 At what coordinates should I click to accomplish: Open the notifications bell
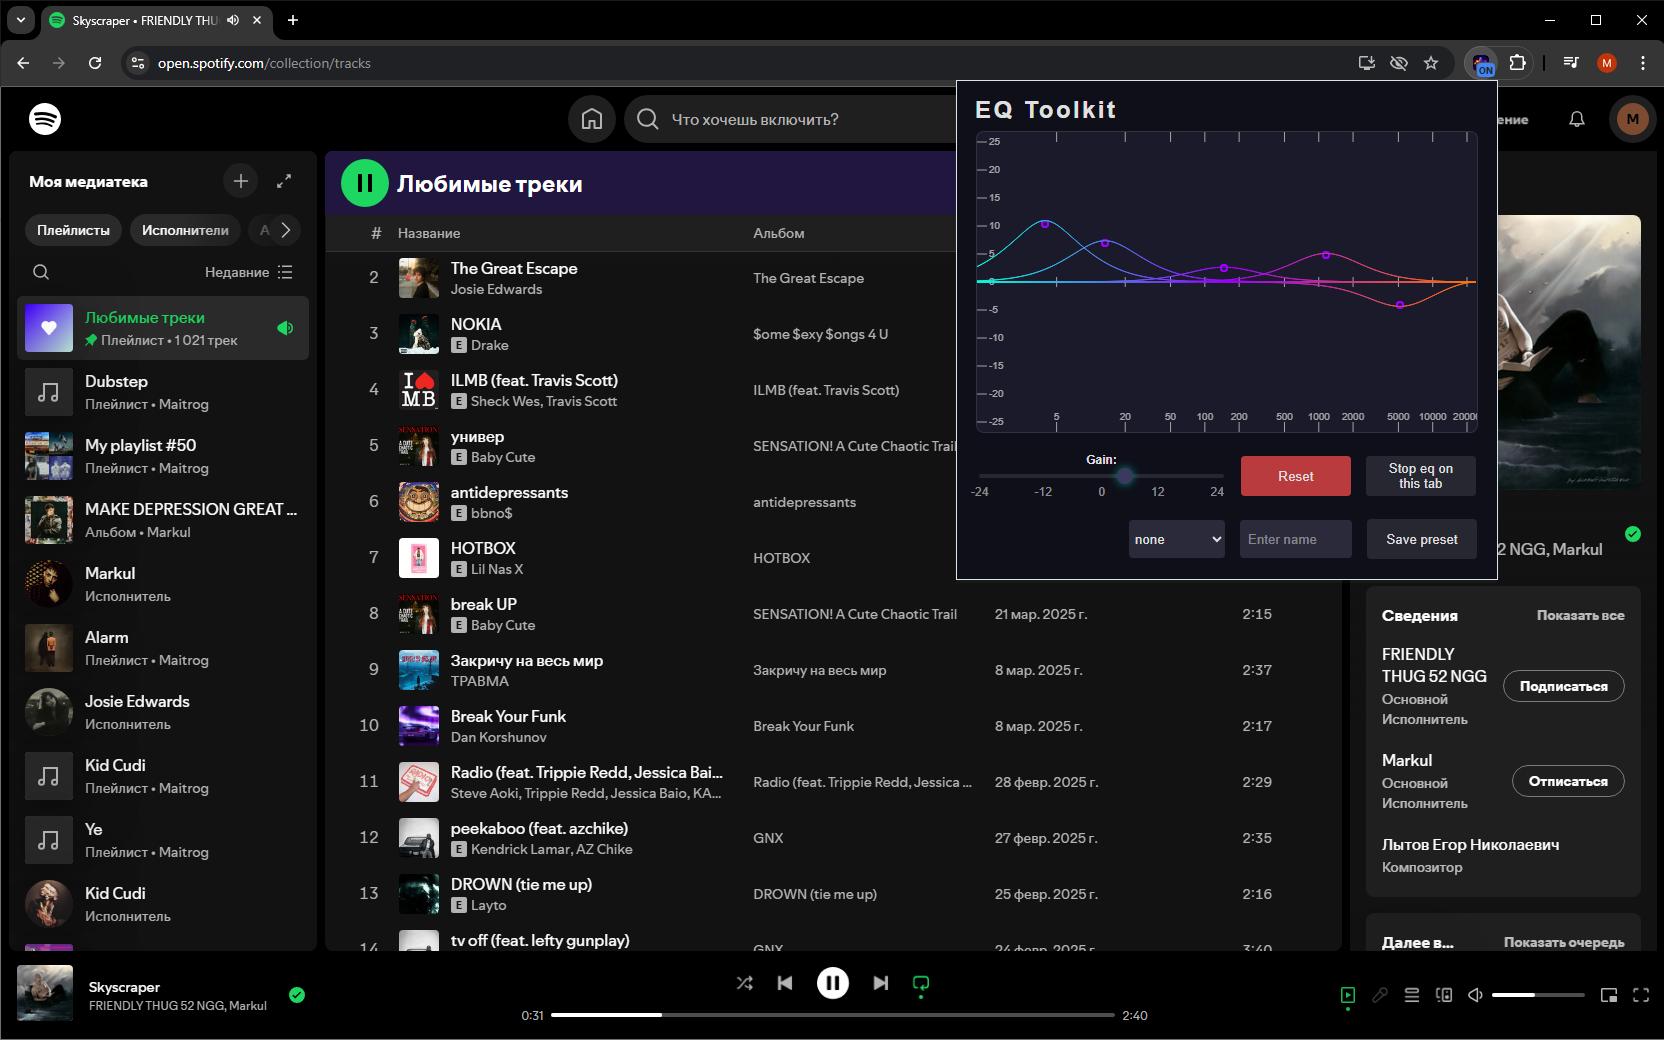(x=1577, y=119)
